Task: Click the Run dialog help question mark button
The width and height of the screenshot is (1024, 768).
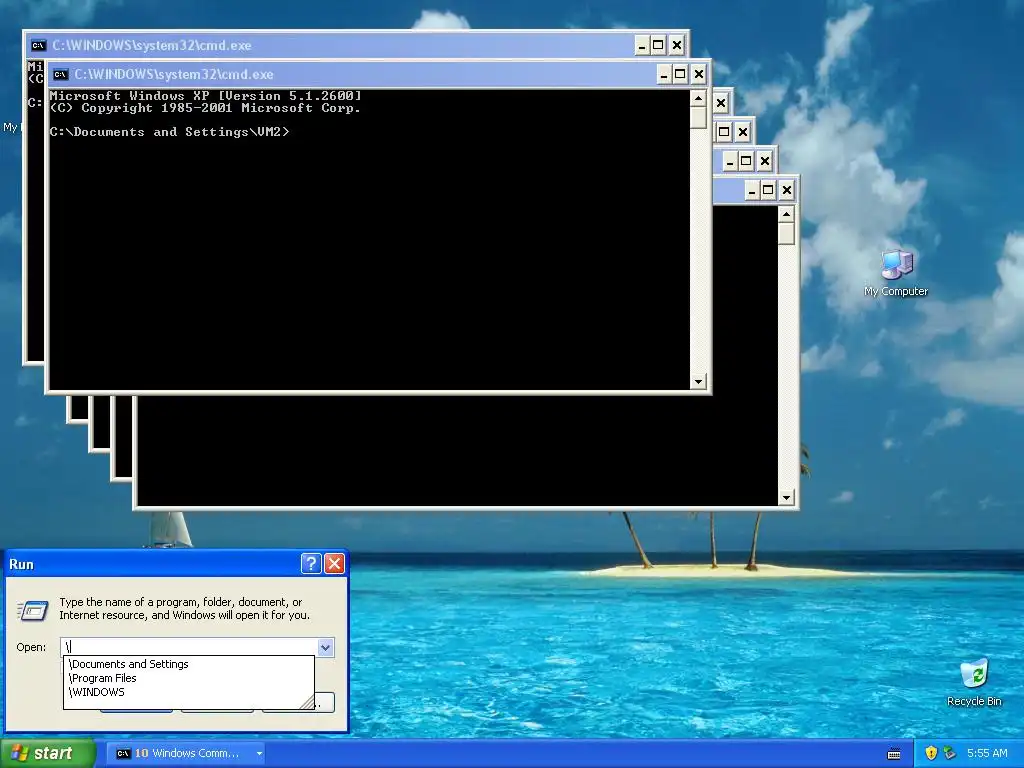Action: pyautogui.click(x=311, y=564)
